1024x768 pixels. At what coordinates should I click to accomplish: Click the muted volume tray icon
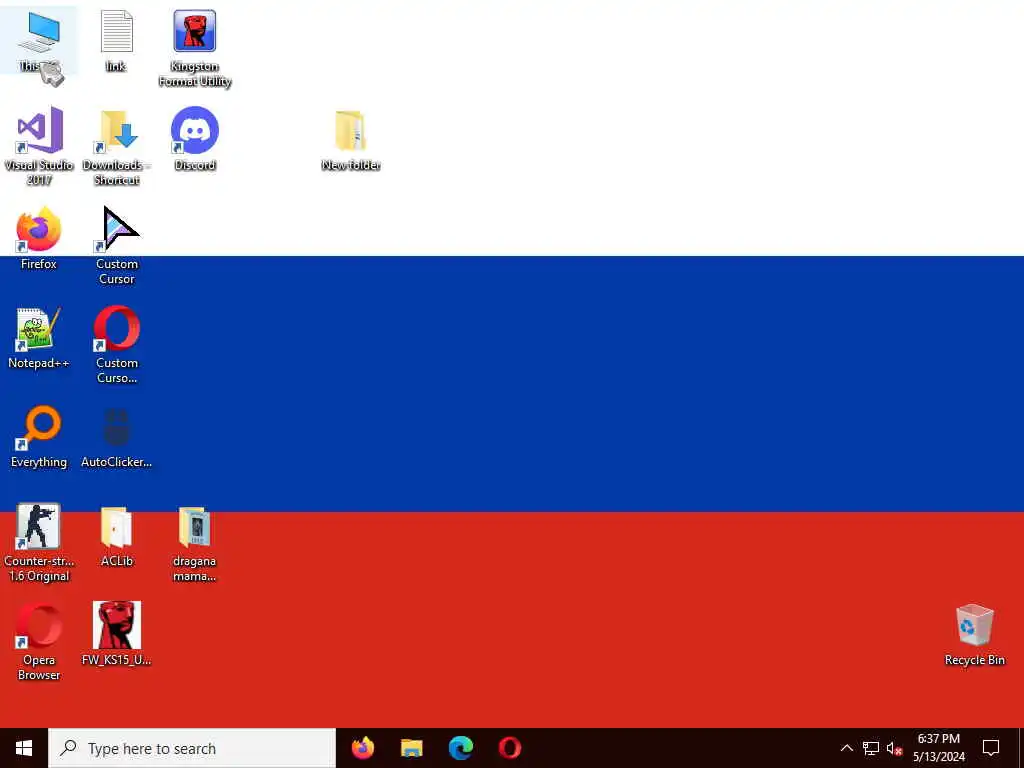pos(894,748)
